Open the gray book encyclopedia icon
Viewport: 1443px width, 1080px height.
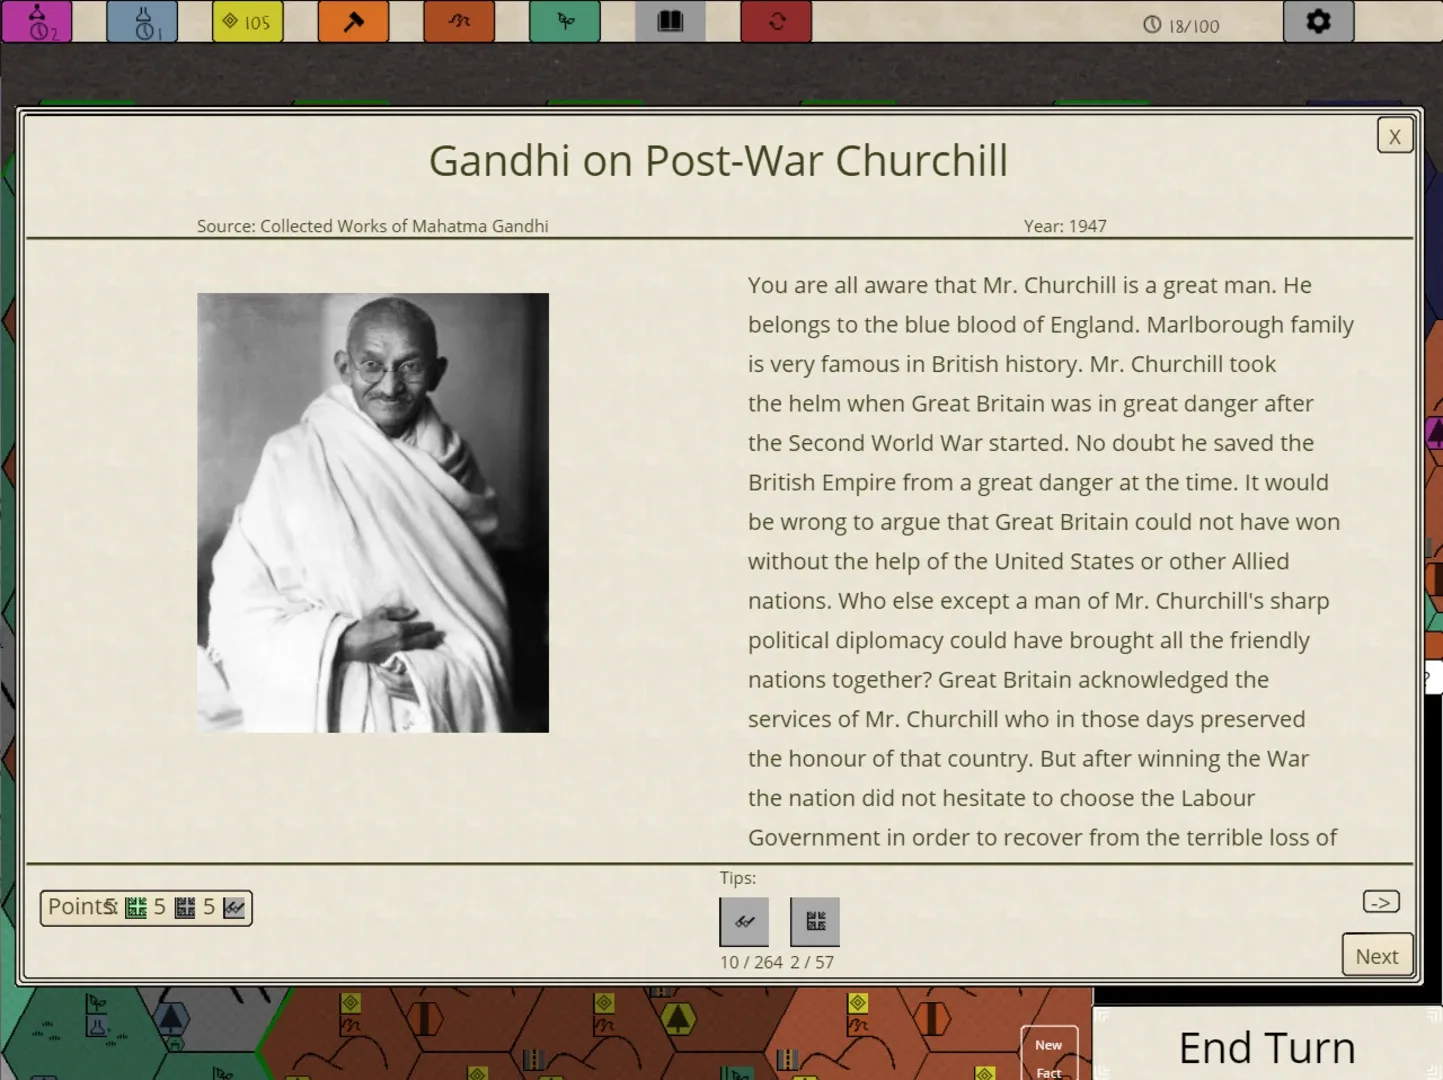(x=670, y=21)
